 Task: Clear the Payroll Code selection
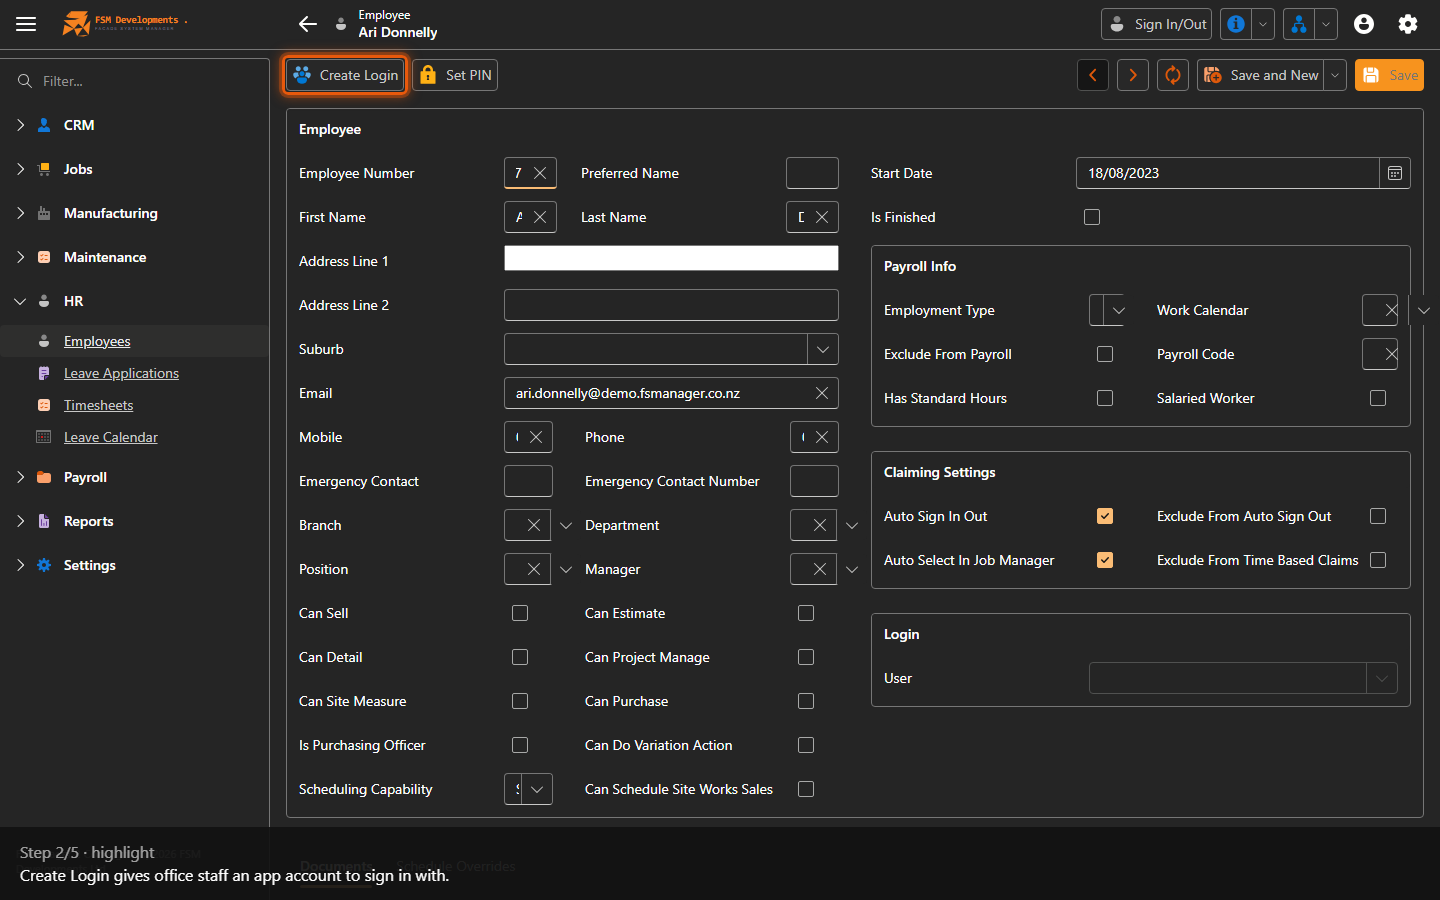(1391, 354)
